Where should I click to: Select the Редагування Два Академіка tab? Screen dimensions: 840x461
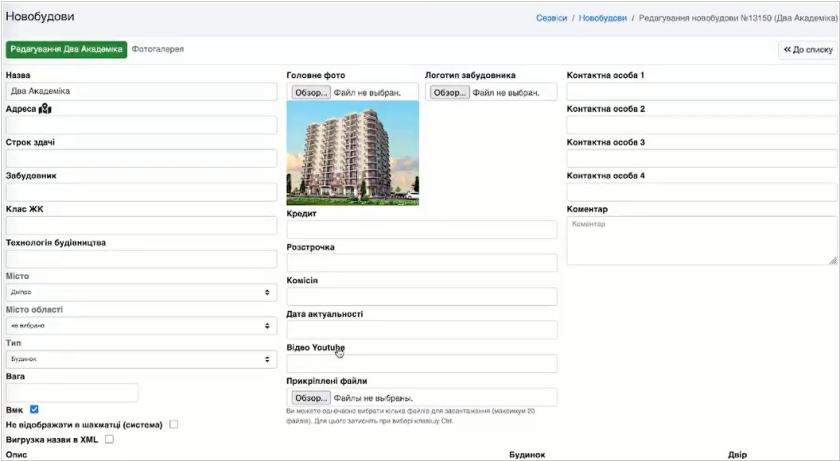pyautogui.click(x=67, y=49)
